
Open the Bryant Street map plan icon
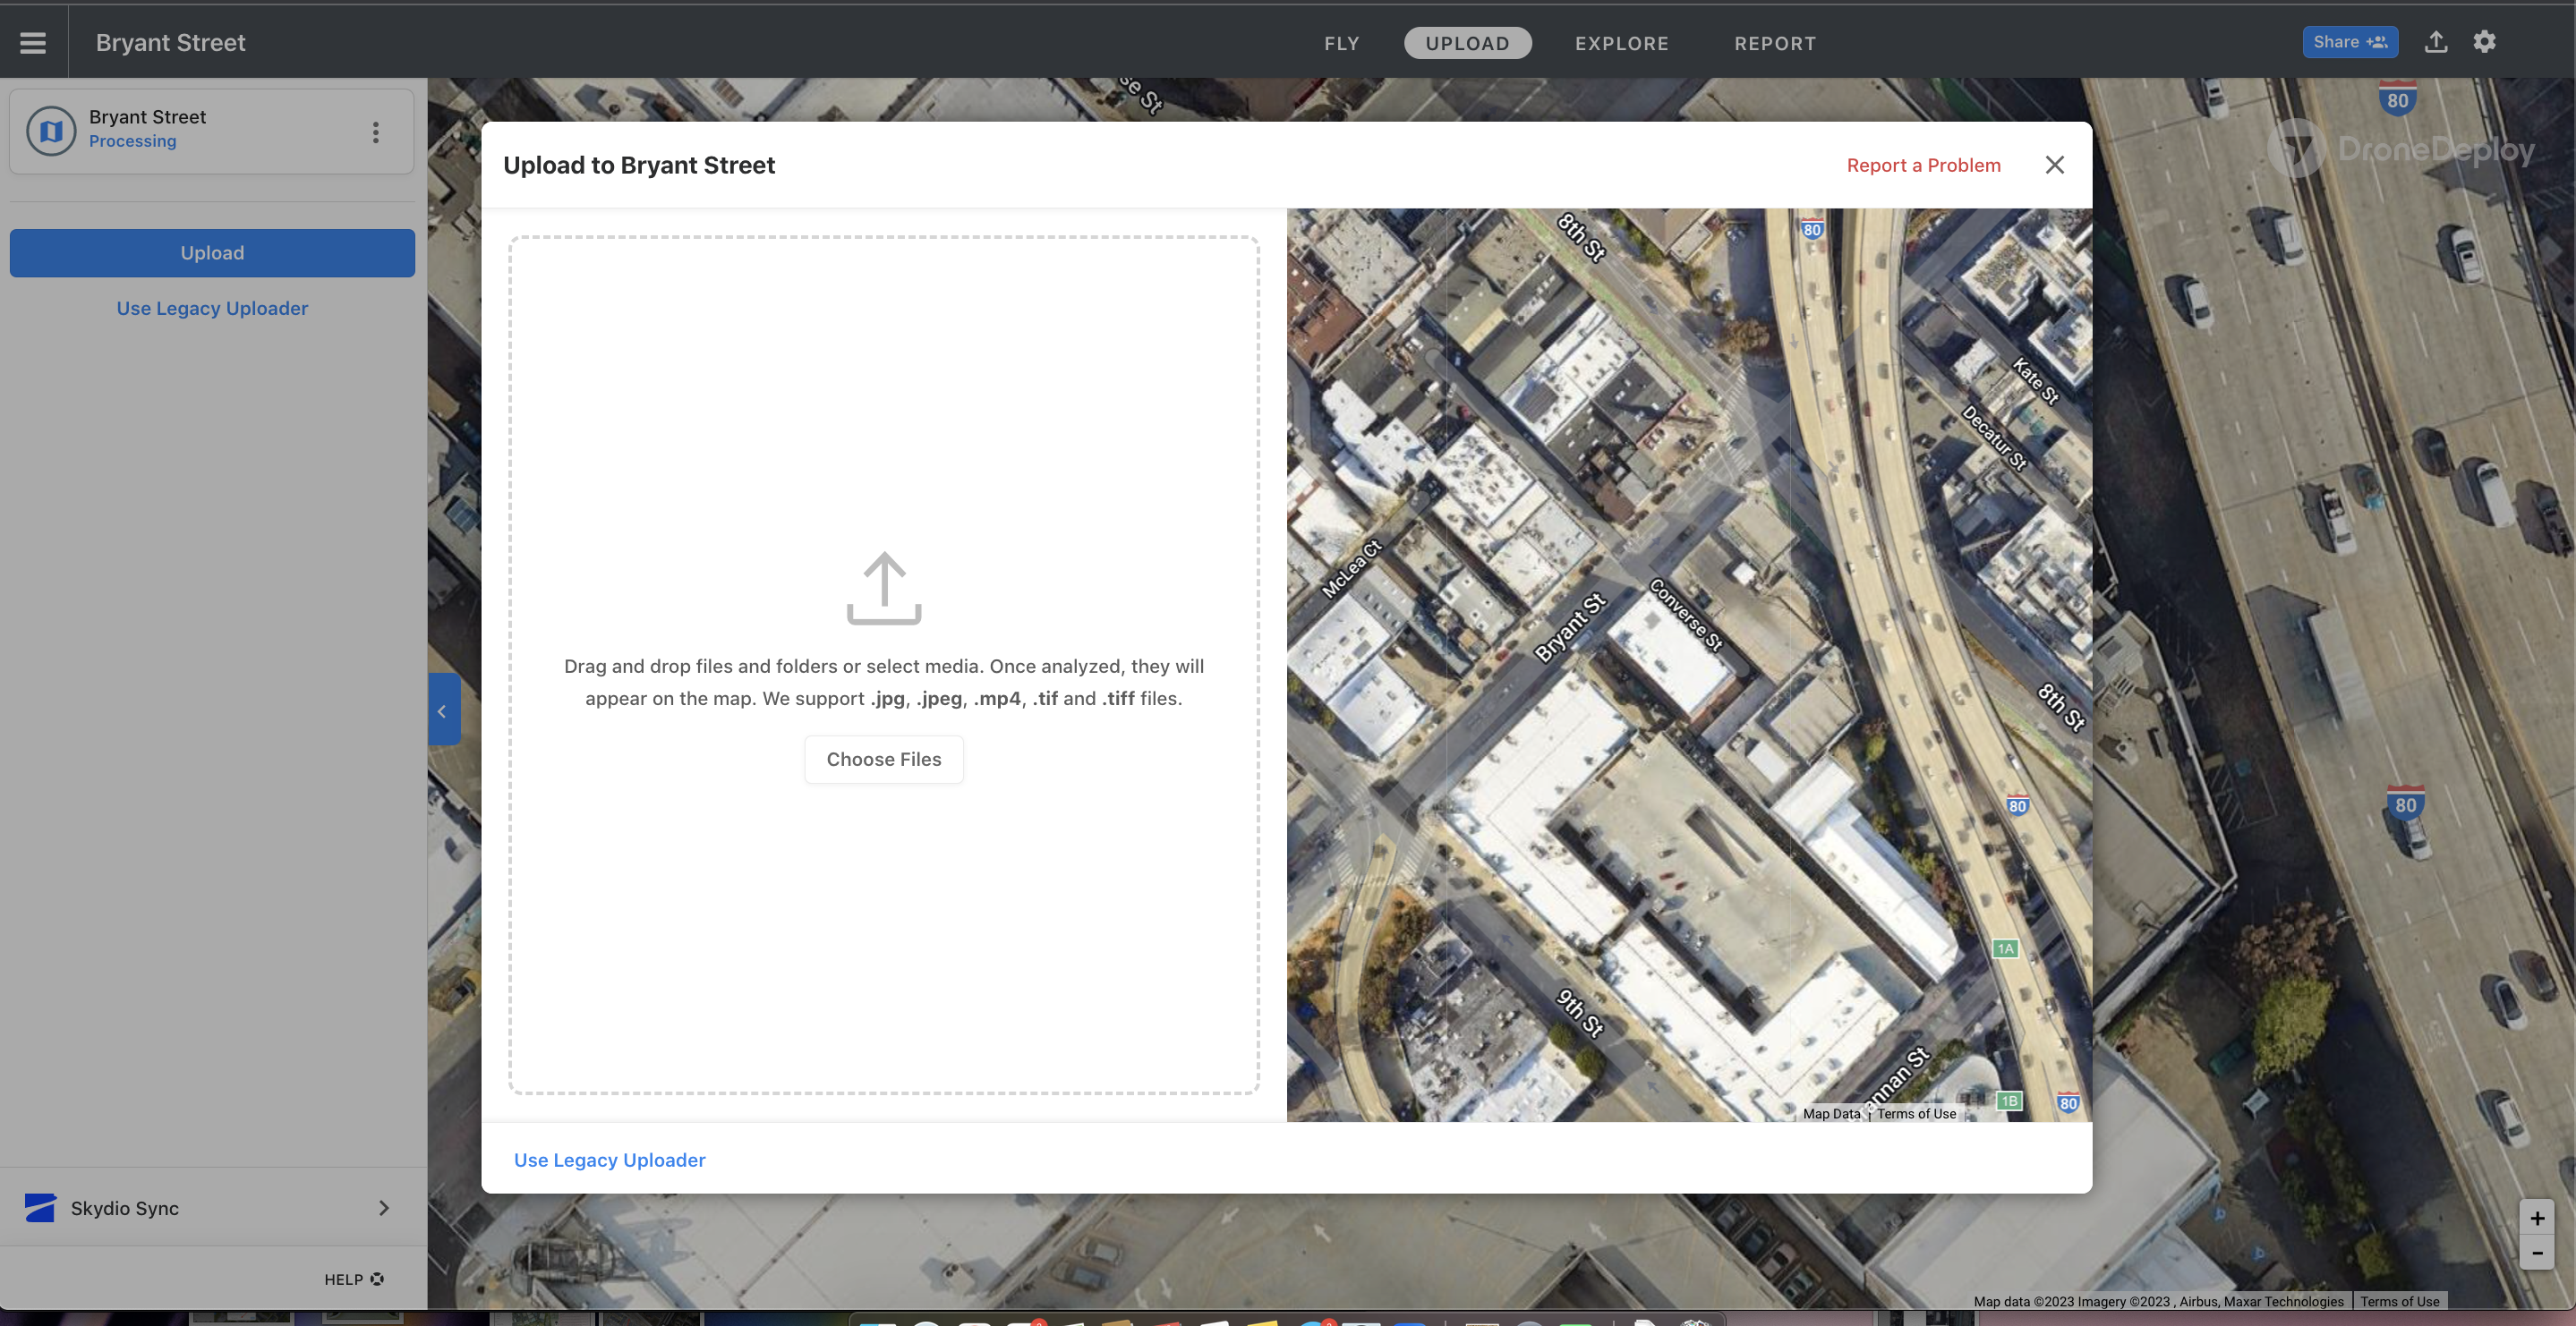point(51,131)
